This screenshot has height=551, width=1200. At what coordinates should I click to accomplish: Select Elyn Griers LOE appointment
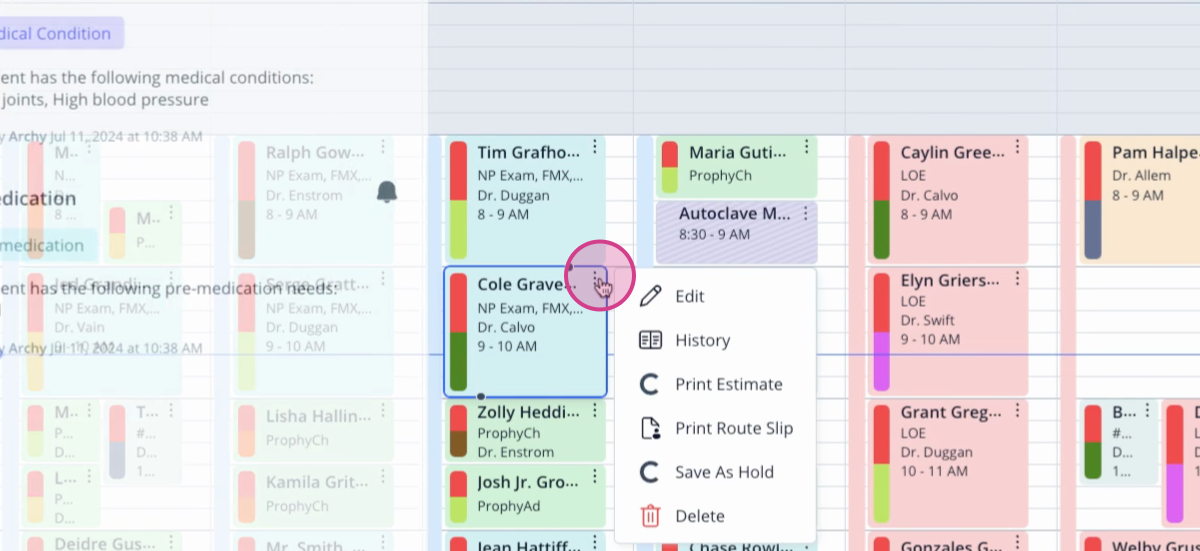(947, 331)
